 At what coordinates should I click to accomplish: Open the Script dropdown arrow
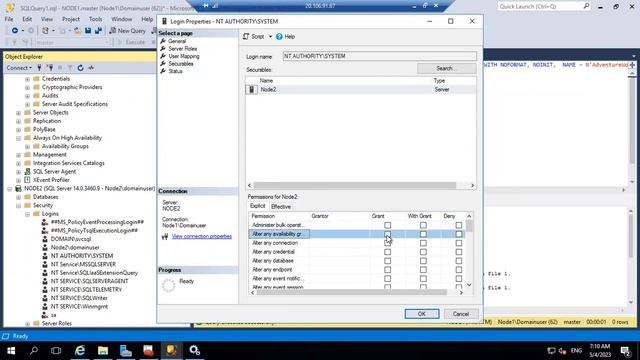pos(270,37)
